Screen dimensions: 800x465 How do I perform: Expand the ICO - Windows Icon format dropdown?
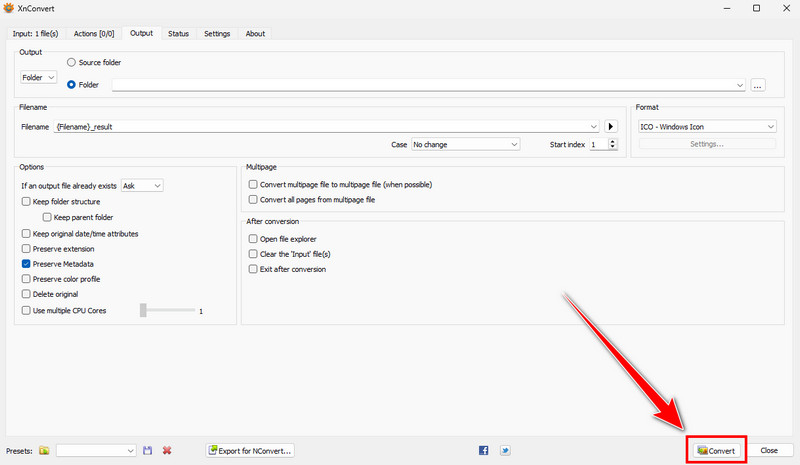coord(707,127)
